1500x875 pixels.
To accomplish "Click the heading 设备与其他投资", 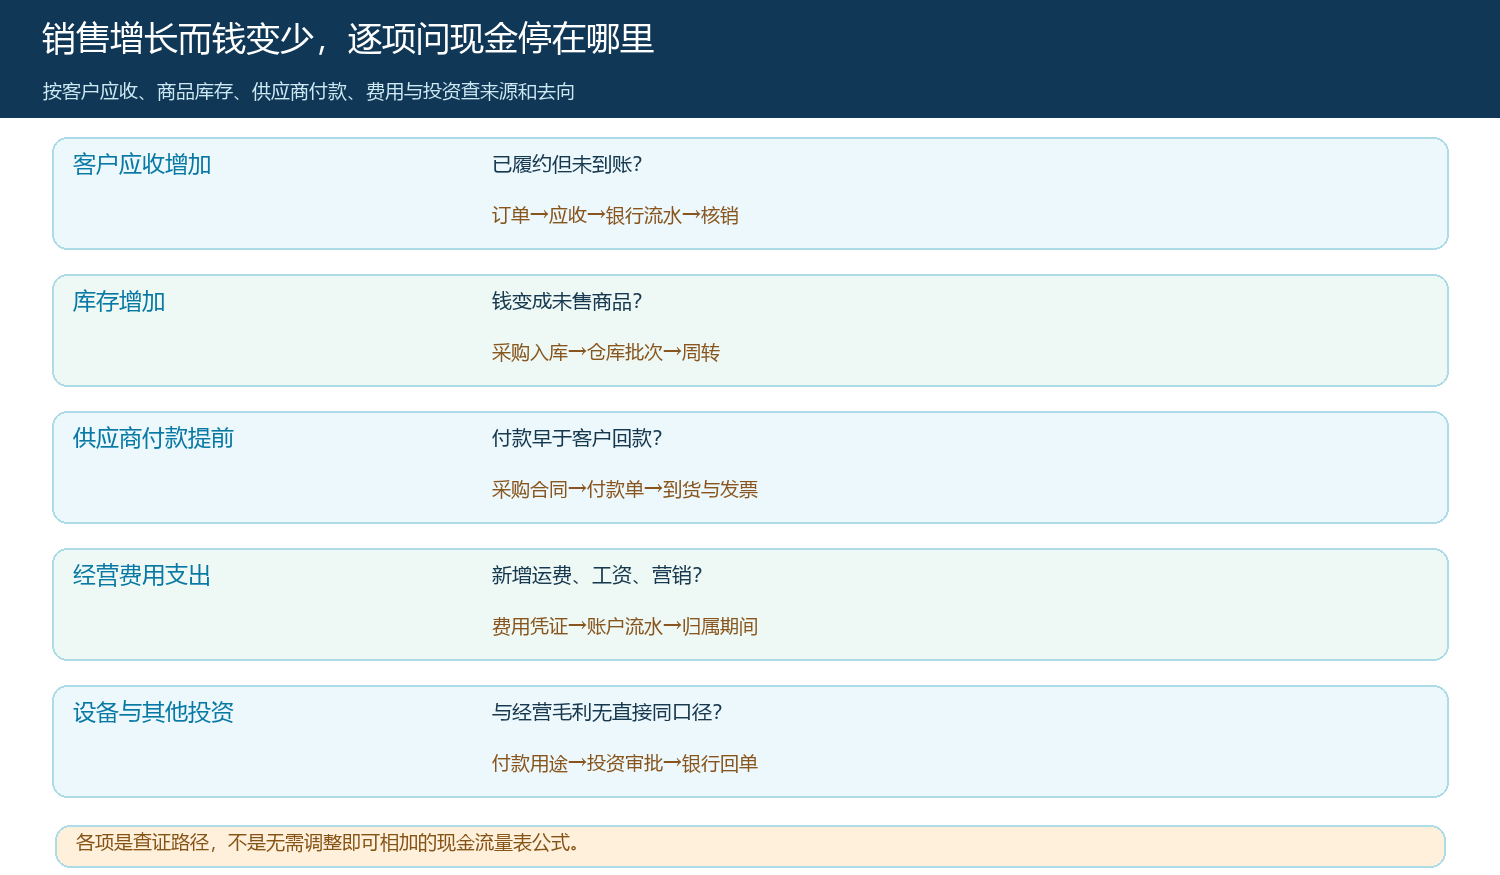I will pyautogui.click(x=153, y=713).
